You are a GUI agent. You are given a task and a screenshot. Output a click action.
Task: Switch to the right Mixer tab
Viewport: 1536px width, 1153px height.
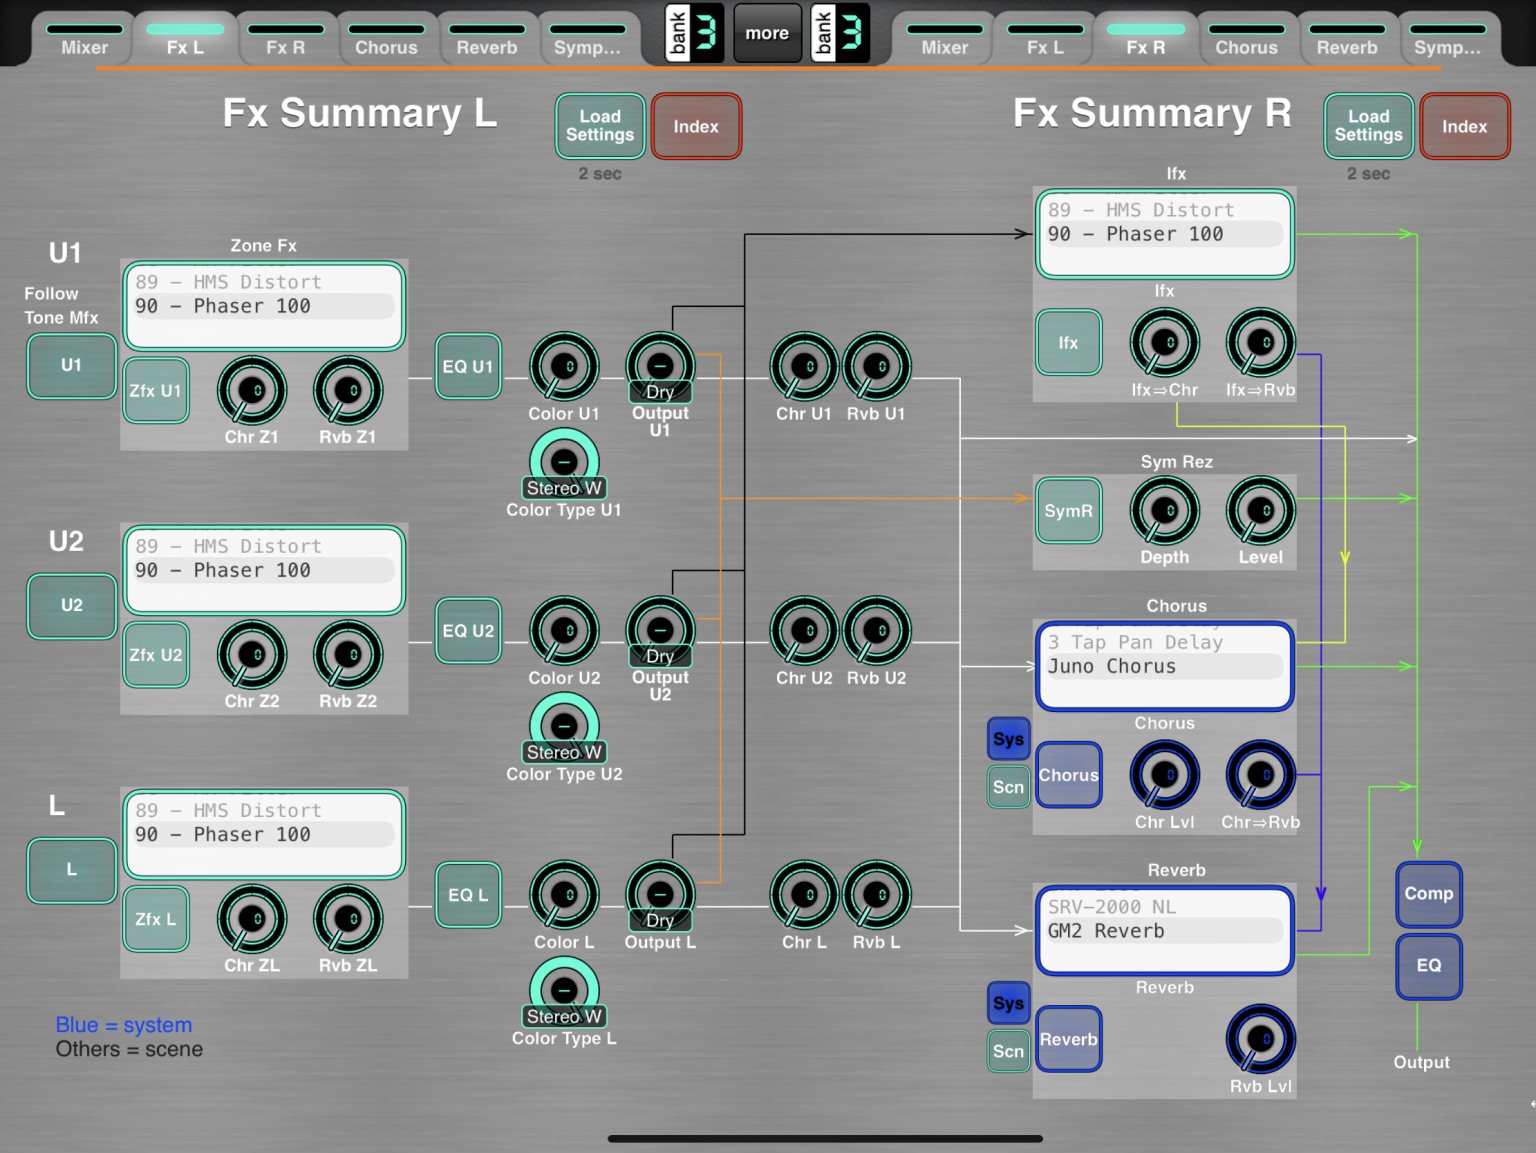pyautogui.click(x=944, y=40)
